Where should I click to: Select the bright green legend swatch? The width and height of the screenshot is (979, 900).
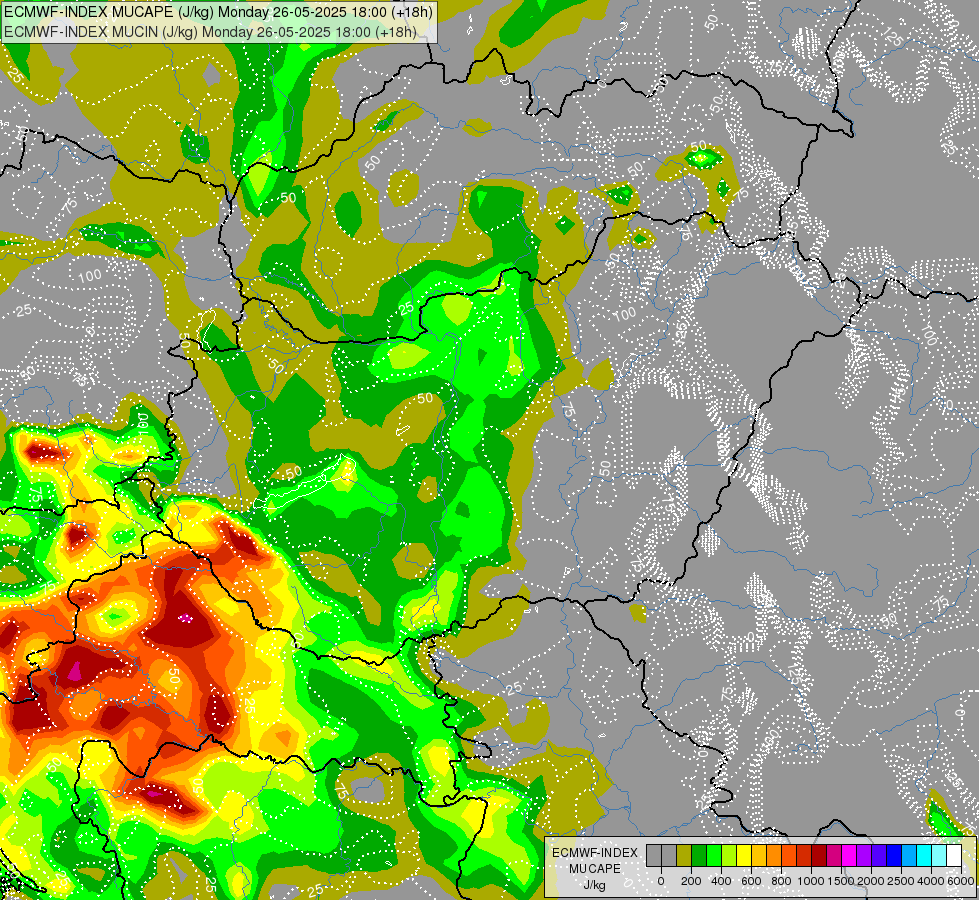click(x=714, y=855)
